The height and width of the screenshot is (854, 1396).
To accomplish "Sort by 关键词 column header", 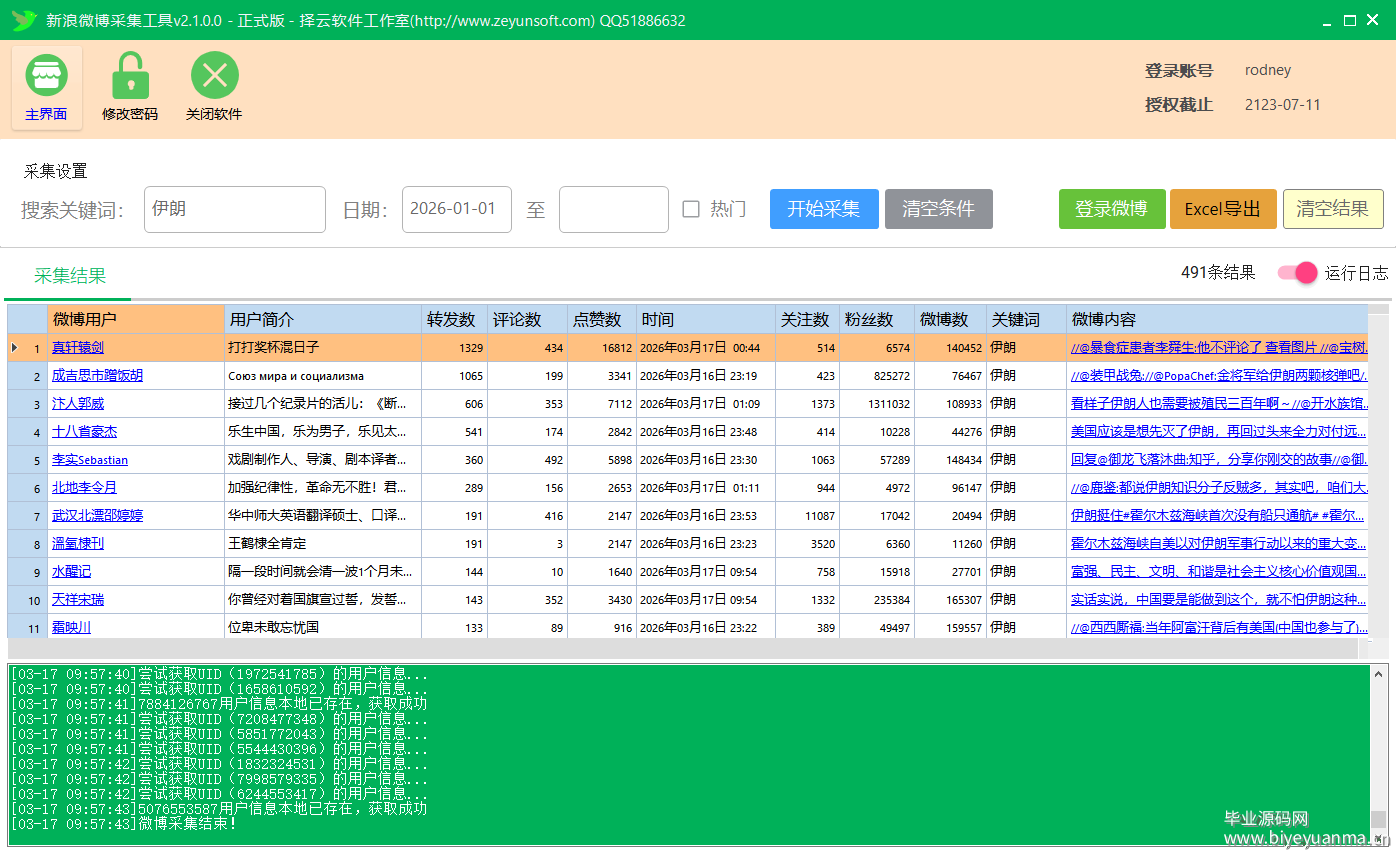I will tap(1026, 320).
